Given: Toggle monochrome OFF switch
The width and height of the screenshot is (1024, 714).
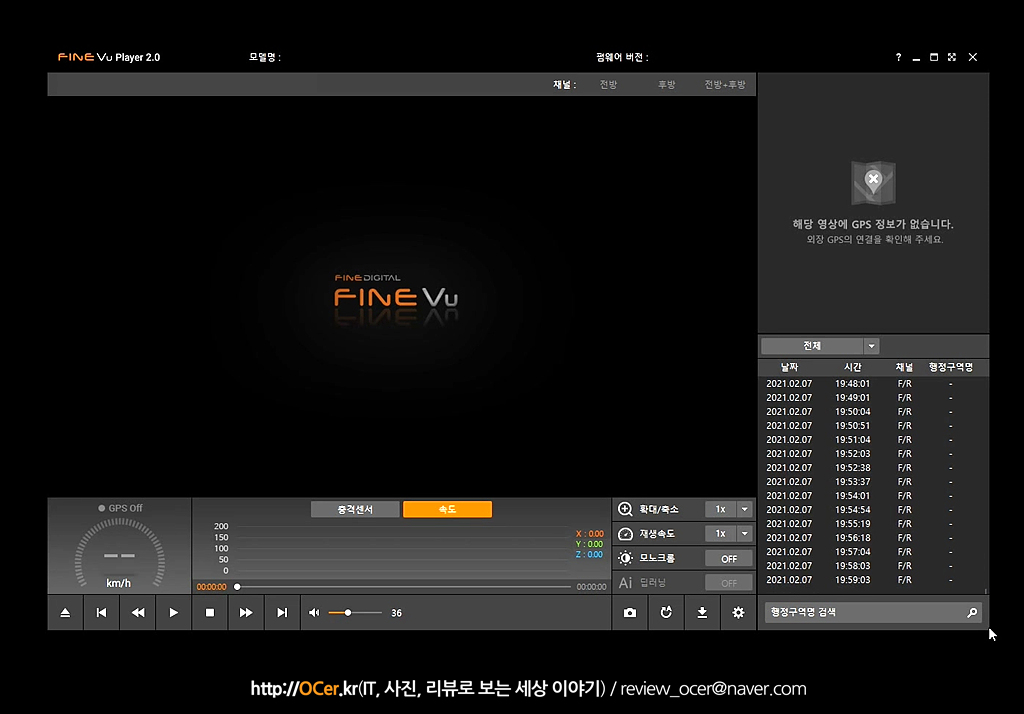Looking at the screenshot, I should pos(729,559).
